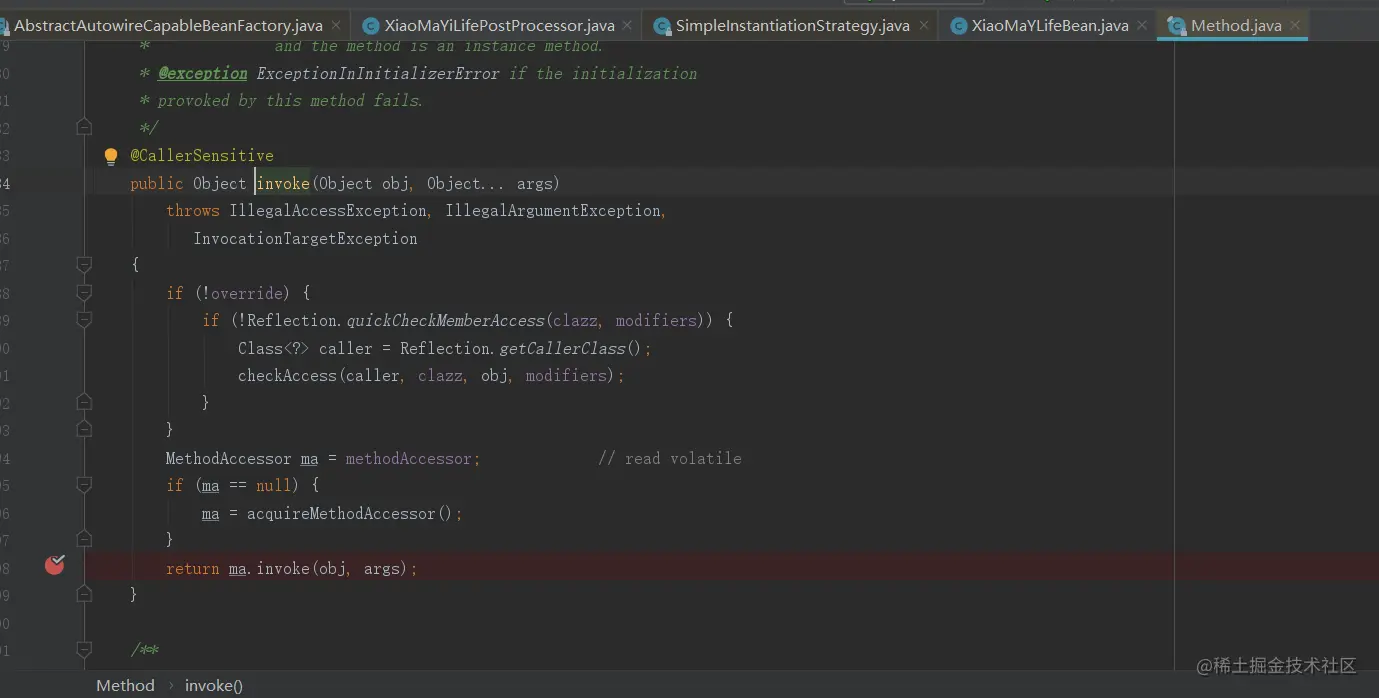1379x698 pixels.
Task: Close the XiaoMaYiLifePostProcessor.java tab
Action: 627,26
